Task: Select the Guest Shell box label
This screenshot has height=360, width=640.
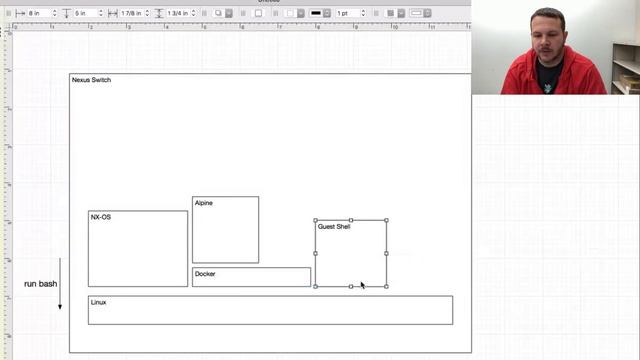Action: tap(334, 227)
